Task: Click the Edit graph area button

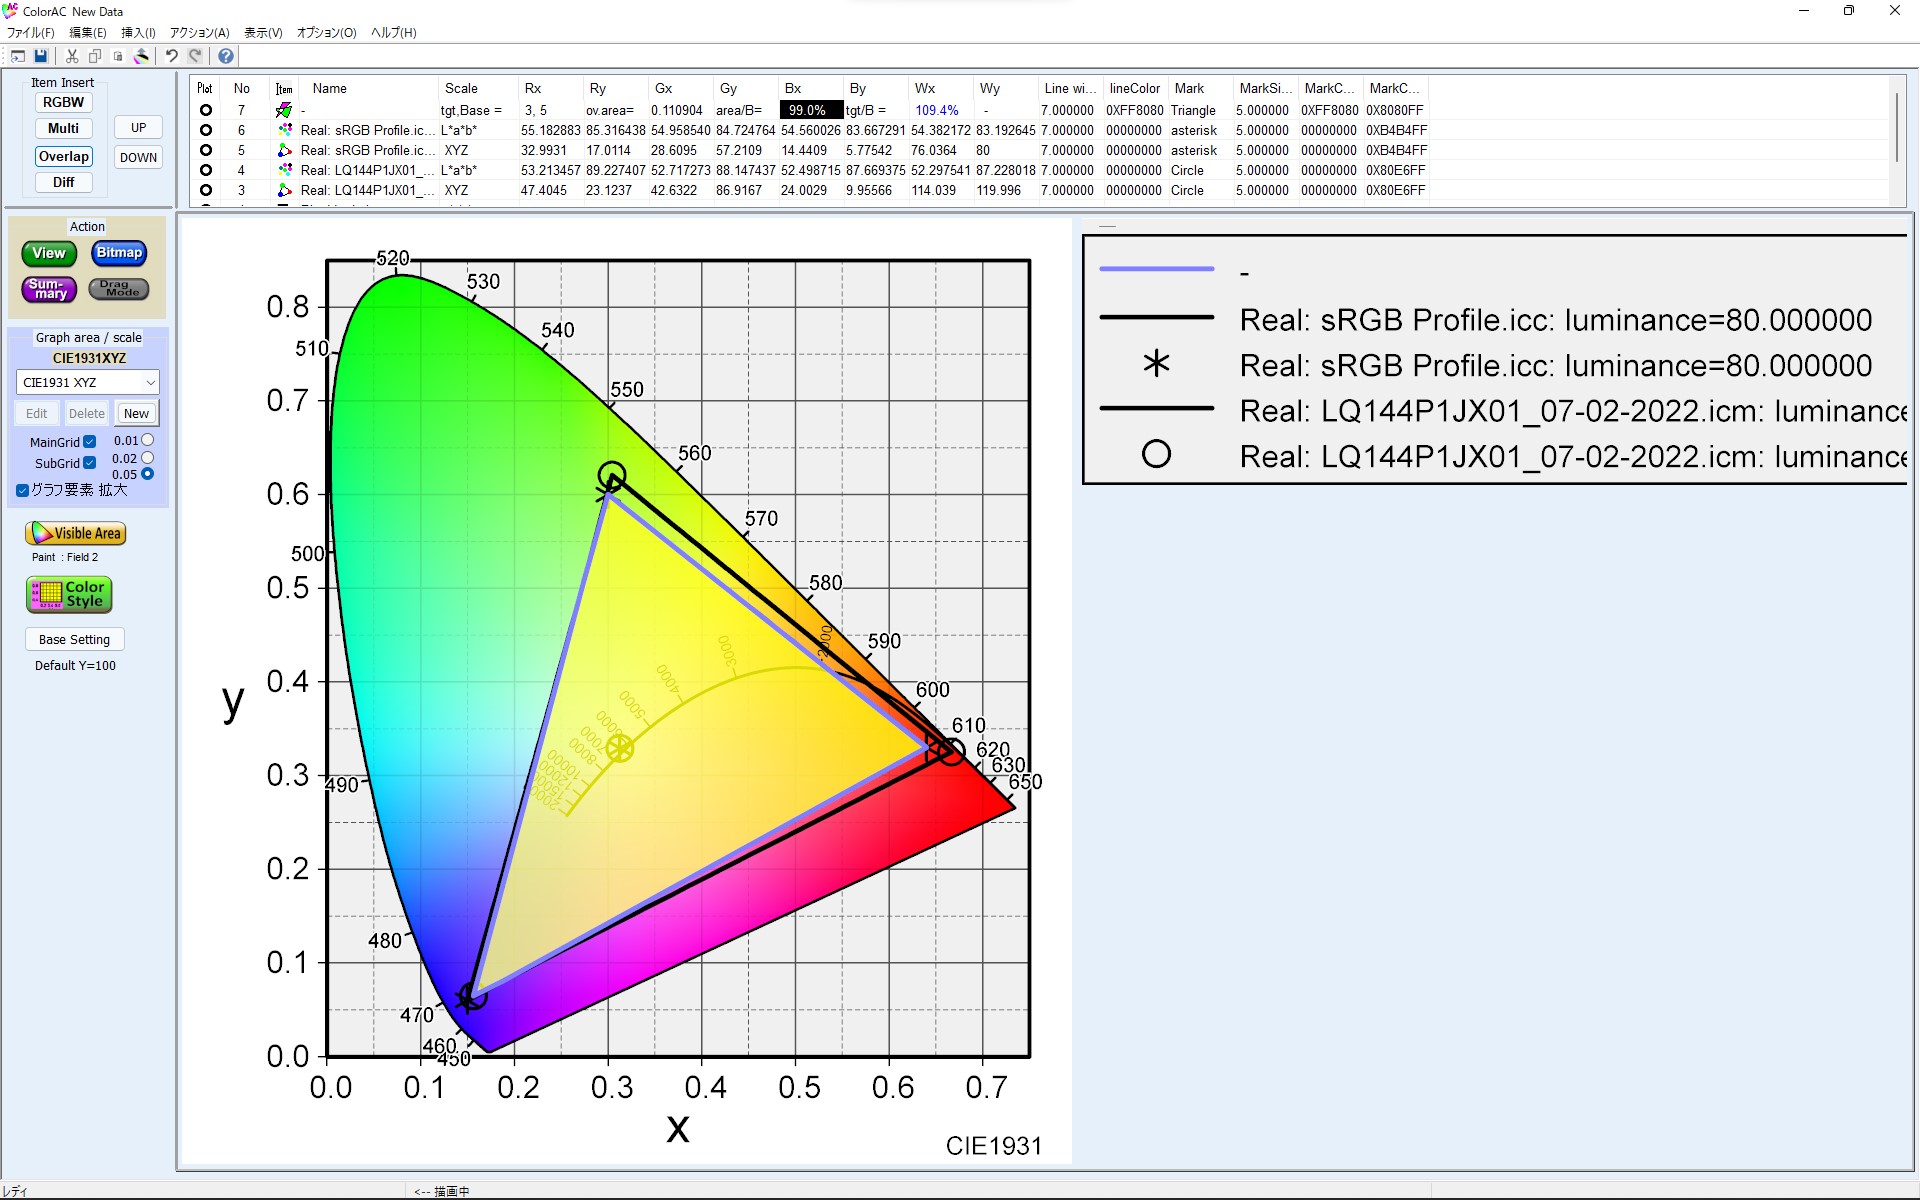Action: click(37, 413)
